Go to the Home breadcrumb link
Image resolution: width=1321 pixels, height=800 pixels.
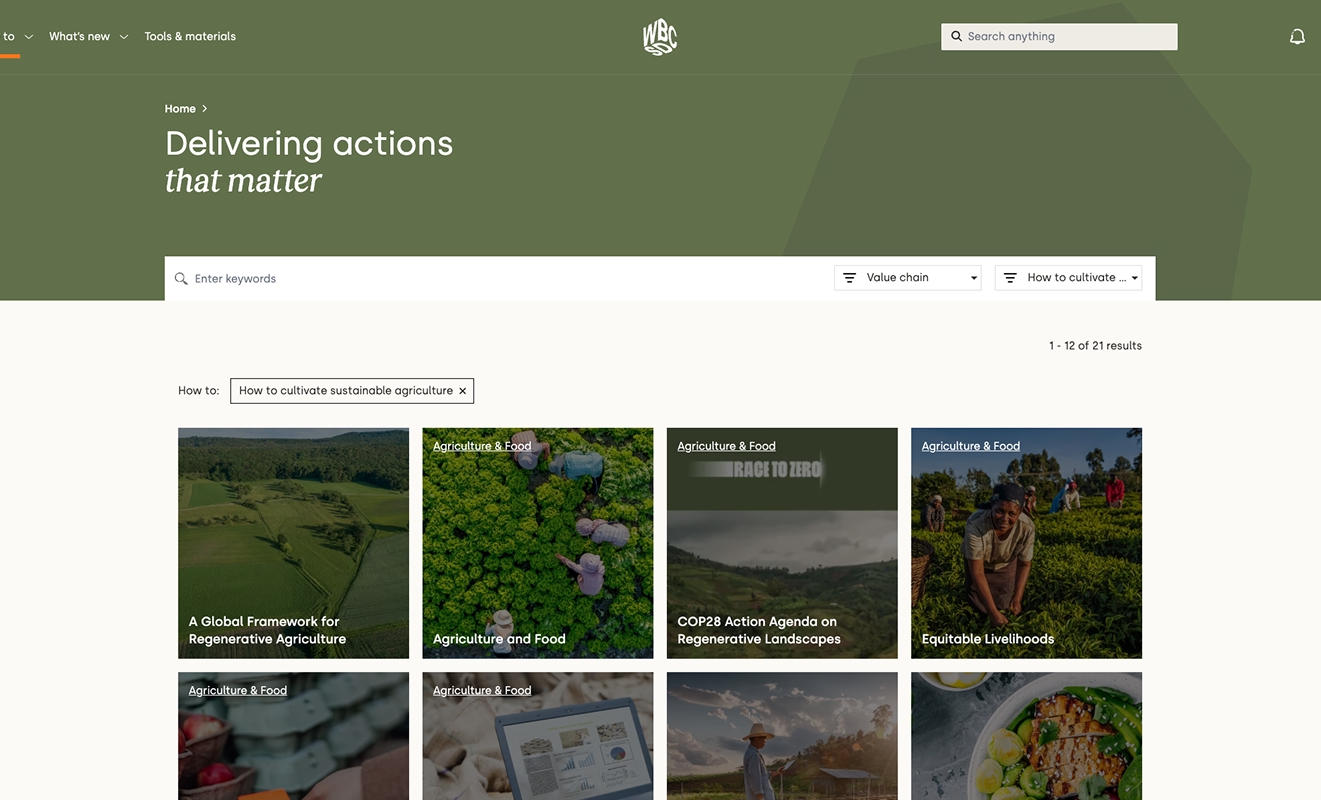(x=180, y=108)
